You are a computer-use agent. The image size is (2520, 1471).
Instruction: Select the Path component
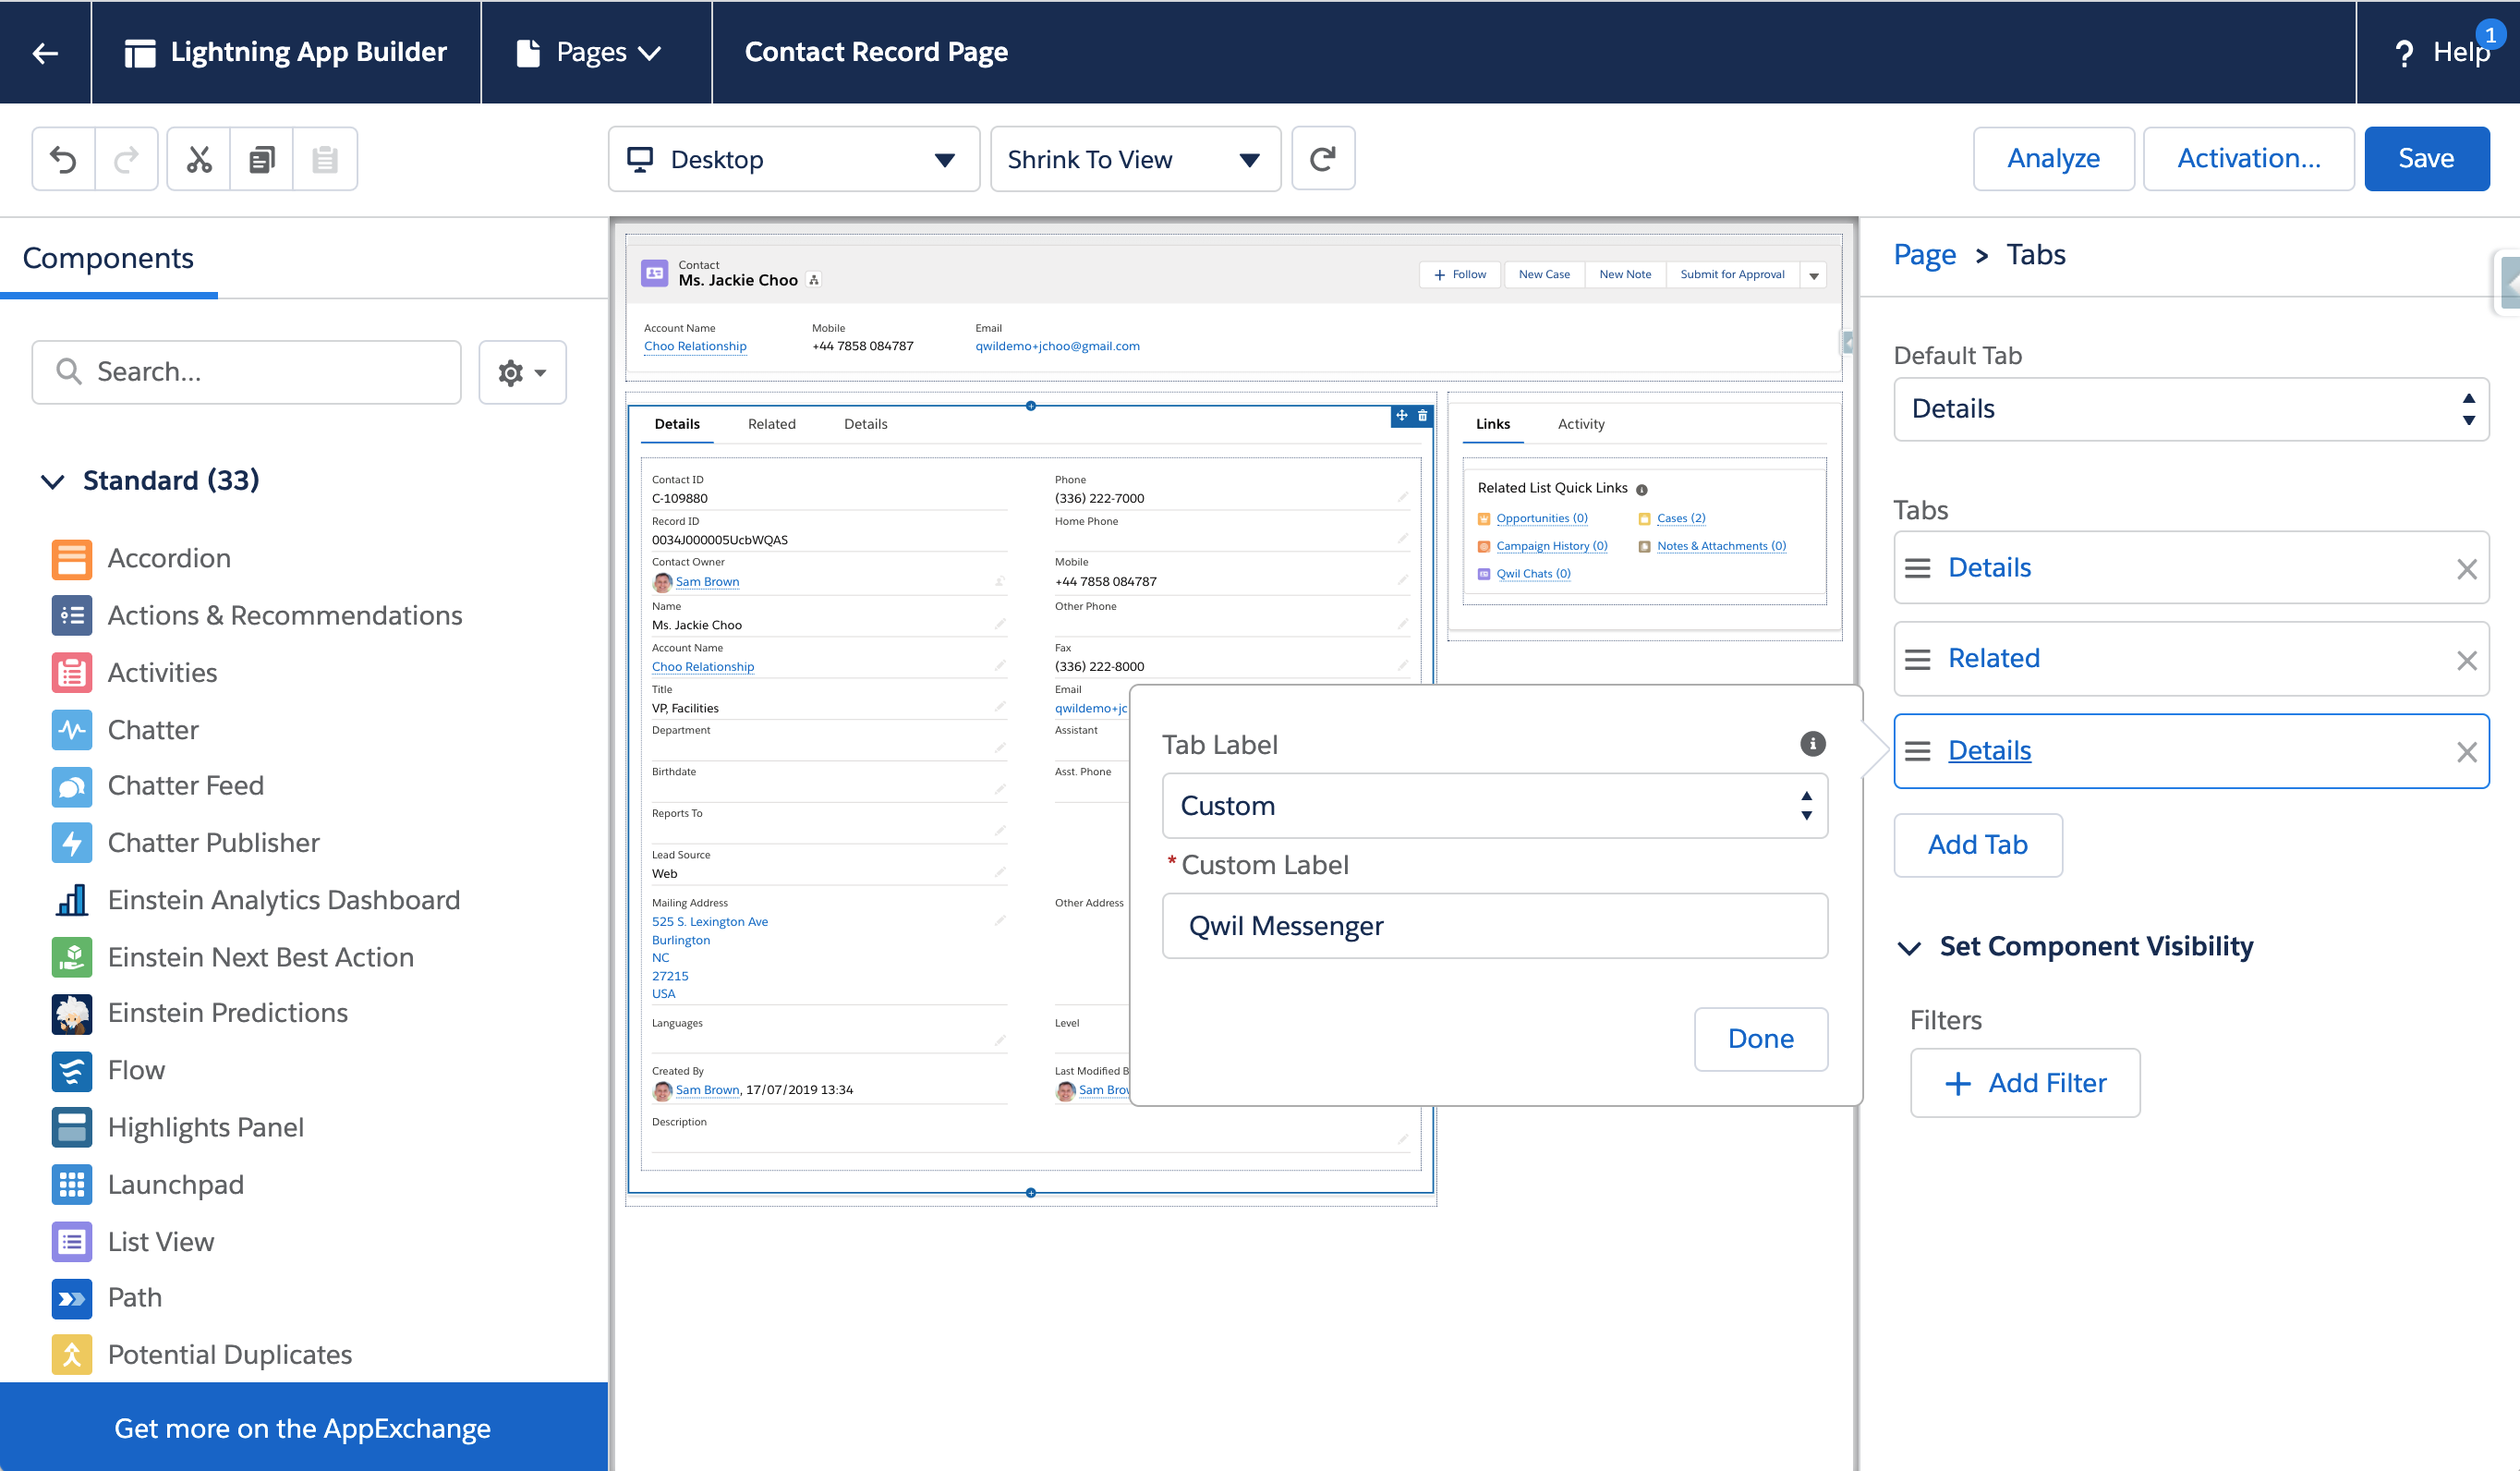tap(107, 1298)
